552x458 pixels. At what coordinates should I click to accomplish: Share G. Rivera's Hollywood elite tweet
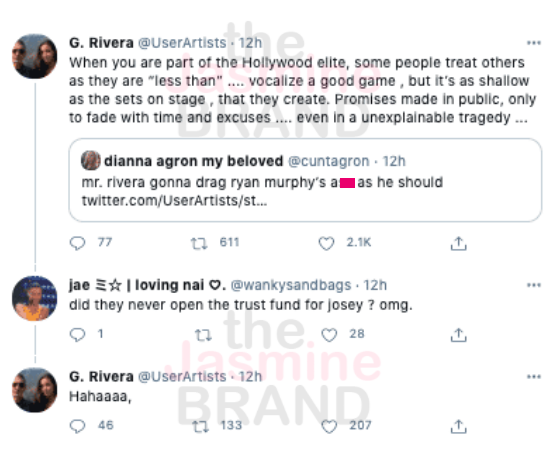[x=458, y=243]
